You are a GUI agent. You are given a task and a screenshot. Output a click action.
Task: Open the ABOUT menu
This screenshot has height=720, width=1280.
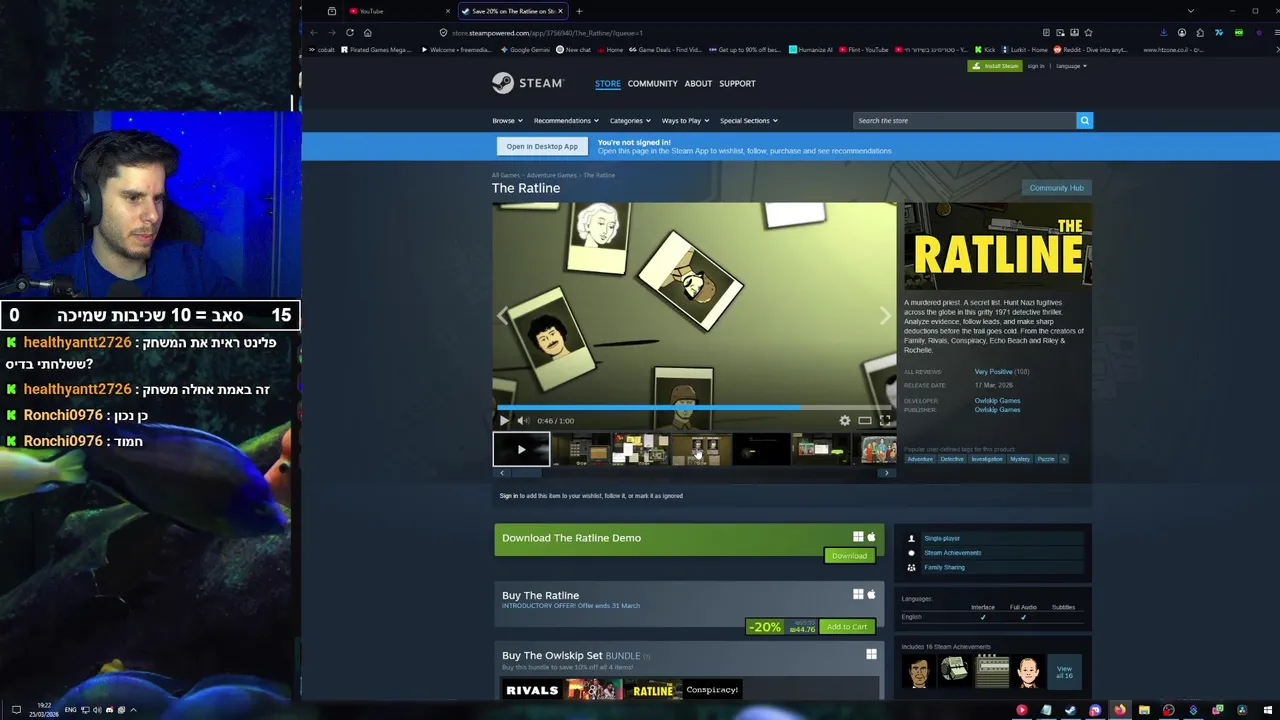tap(698, 84)
